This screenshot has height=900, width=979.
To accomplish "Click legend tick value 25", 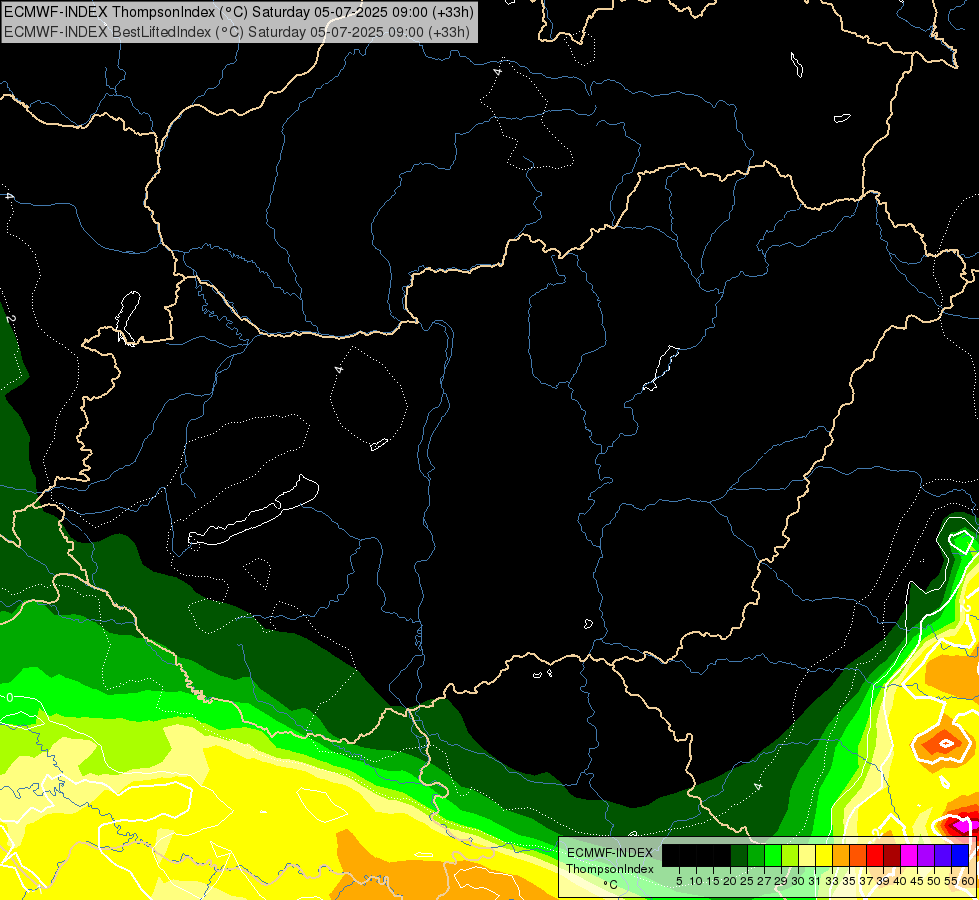I will coord(747,881).
